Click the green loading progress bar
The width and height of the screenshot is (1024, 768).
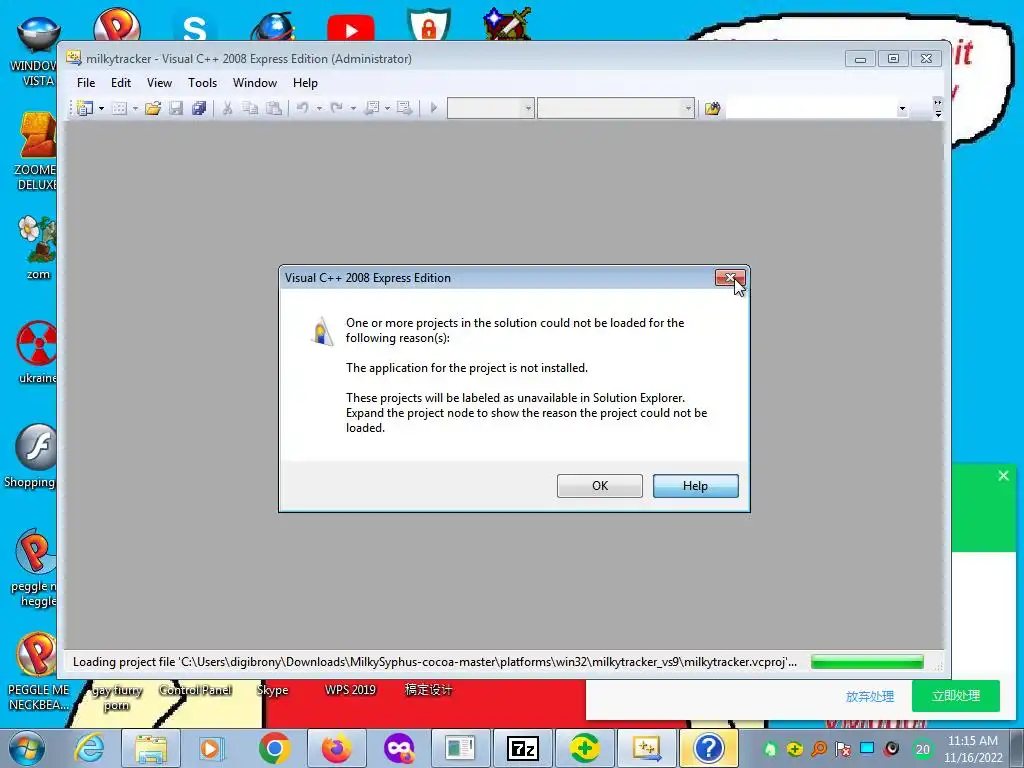click(867, 662)
